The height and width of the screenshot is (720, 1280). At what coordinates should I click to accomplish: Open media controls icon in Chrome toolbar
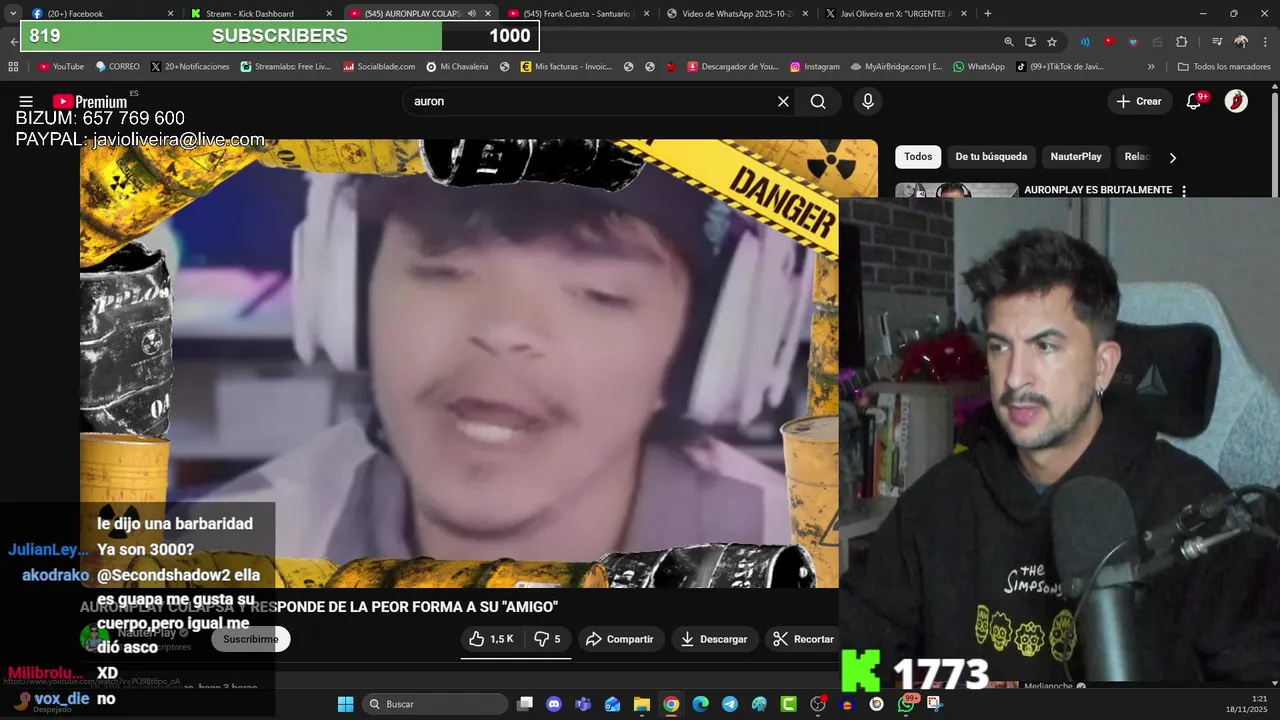coord(1217,42)
